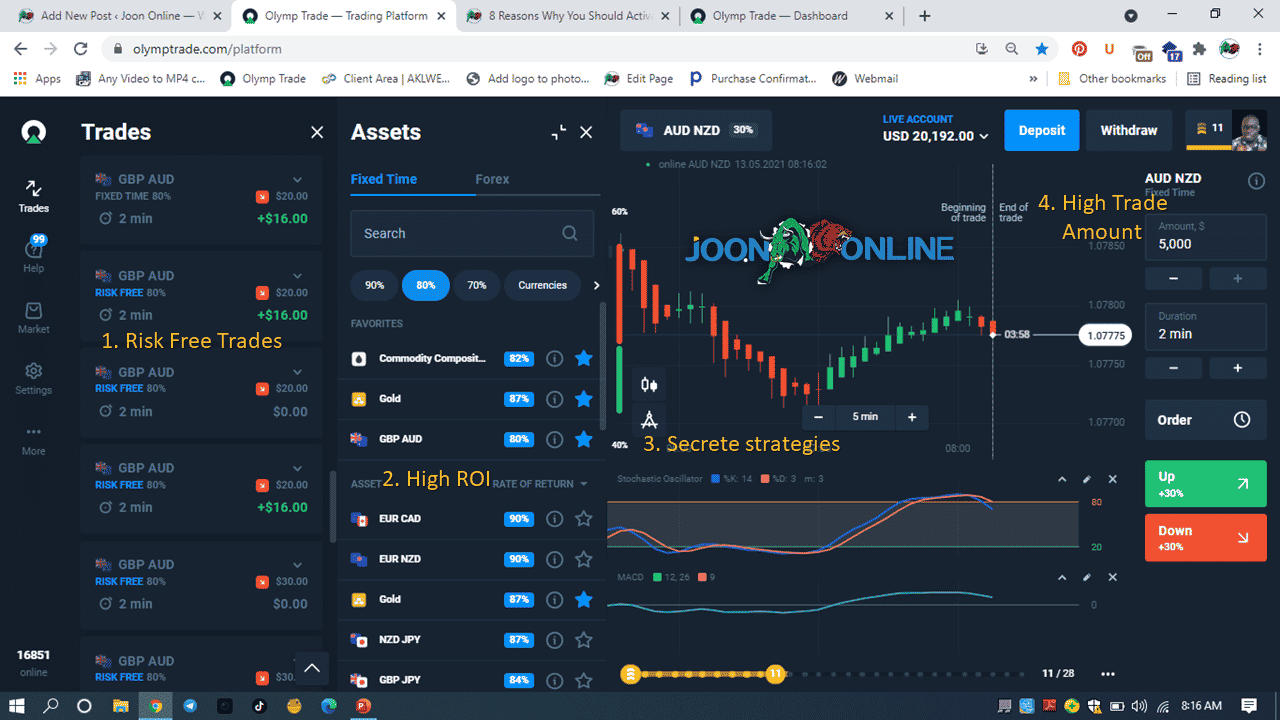This screenshot has height=720, width=1280.
Task: Click the Olymp Trade logo icon
Action: pyautogui.click(x=33, y=132)
